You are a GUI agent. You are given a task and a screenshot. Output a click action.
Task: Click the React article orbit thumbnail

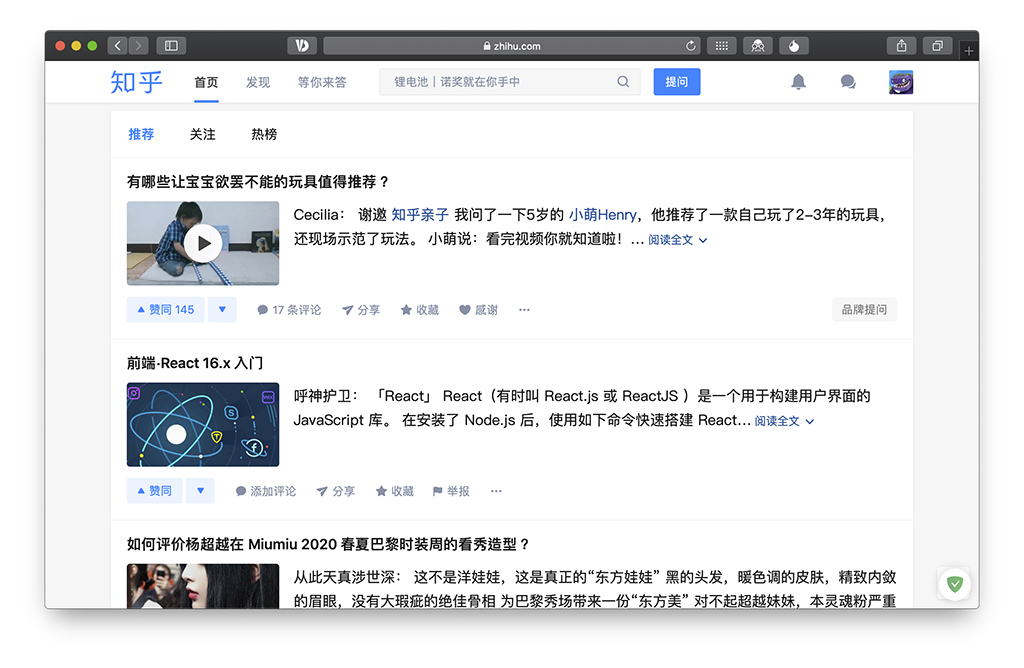203,424
